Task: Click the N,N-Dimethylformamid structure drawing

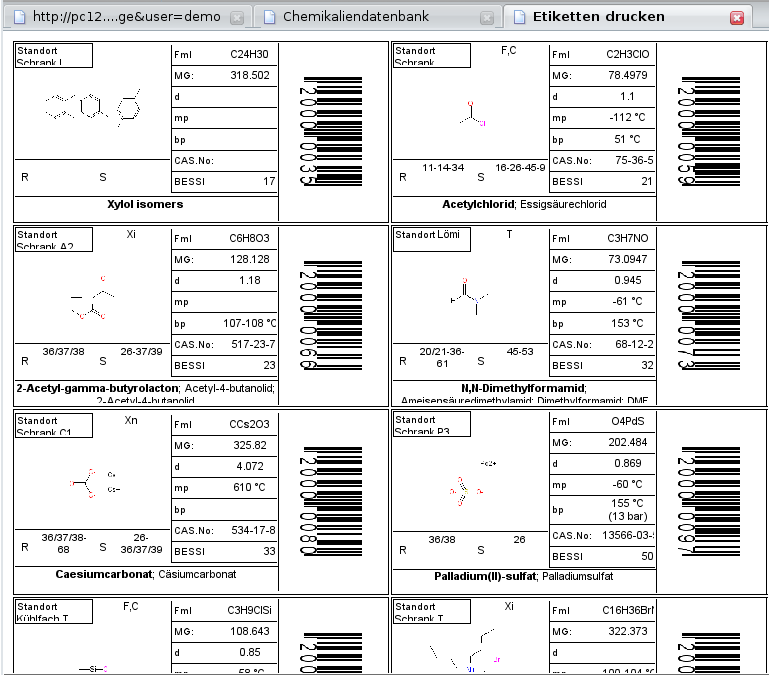Action: pos(469,296)
